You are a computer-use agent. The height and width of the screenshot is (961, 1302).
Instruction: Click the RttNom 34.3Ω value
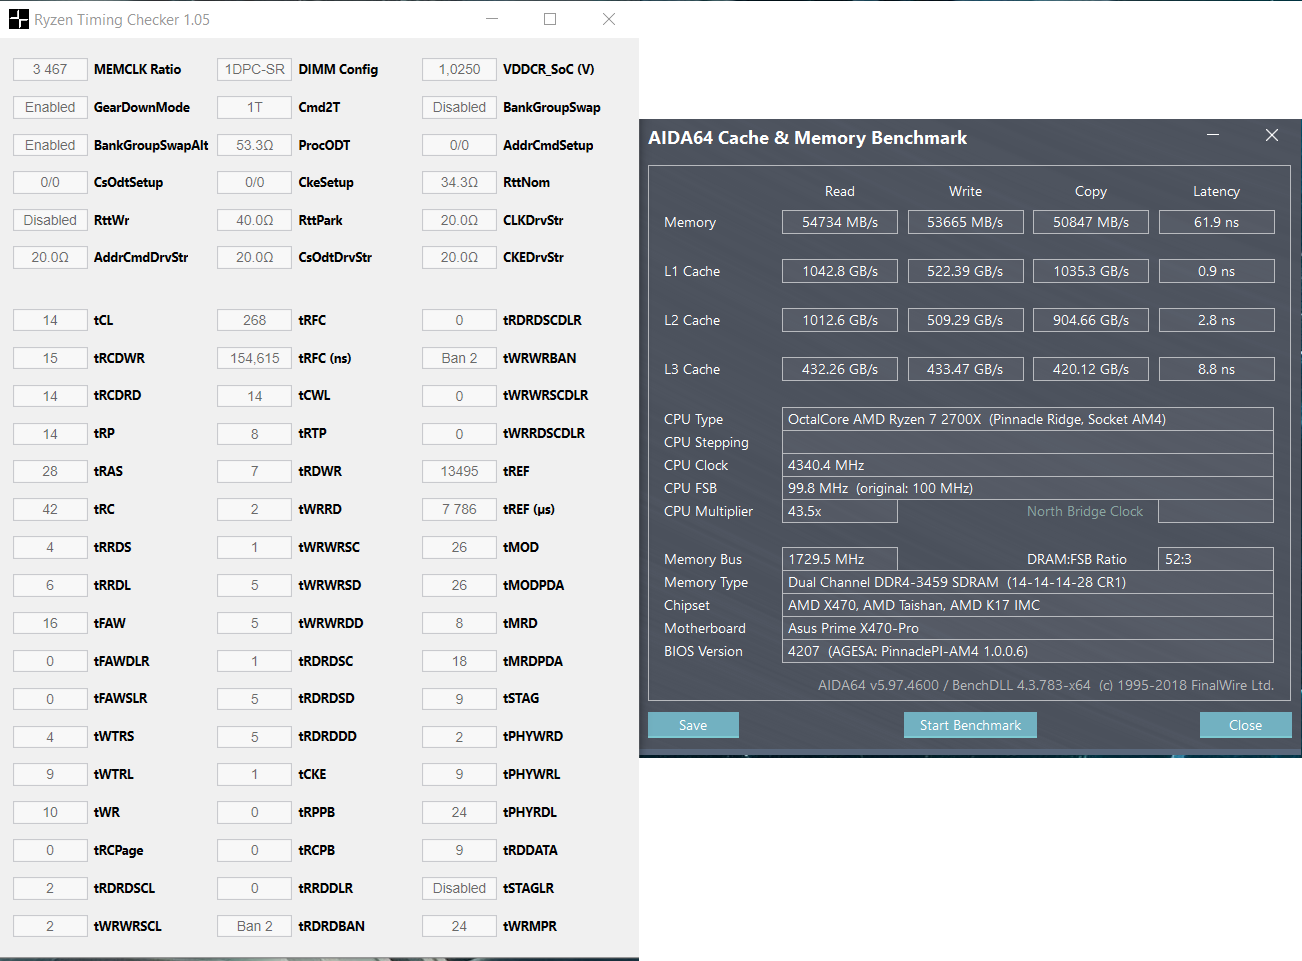459,182
